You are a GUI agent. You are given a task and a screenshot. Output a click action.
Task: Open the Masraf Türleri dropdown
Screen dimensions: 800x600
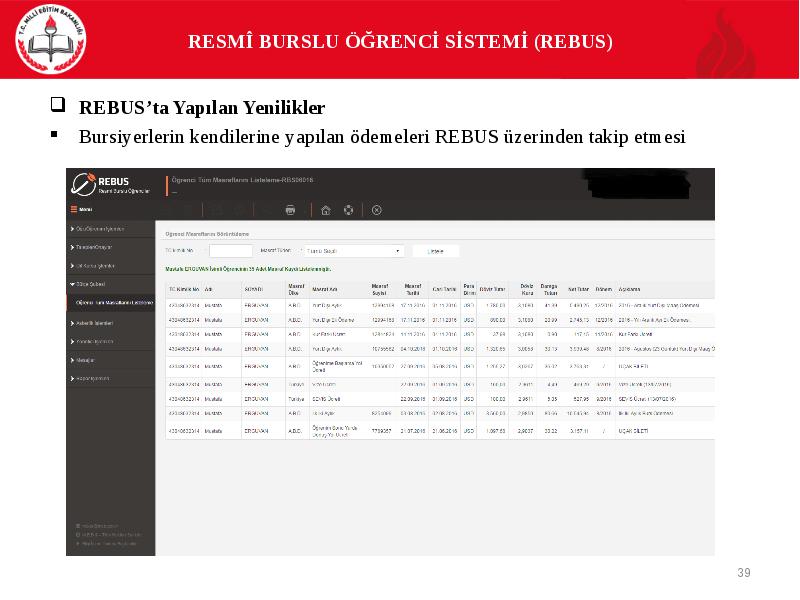pos(354,251)
